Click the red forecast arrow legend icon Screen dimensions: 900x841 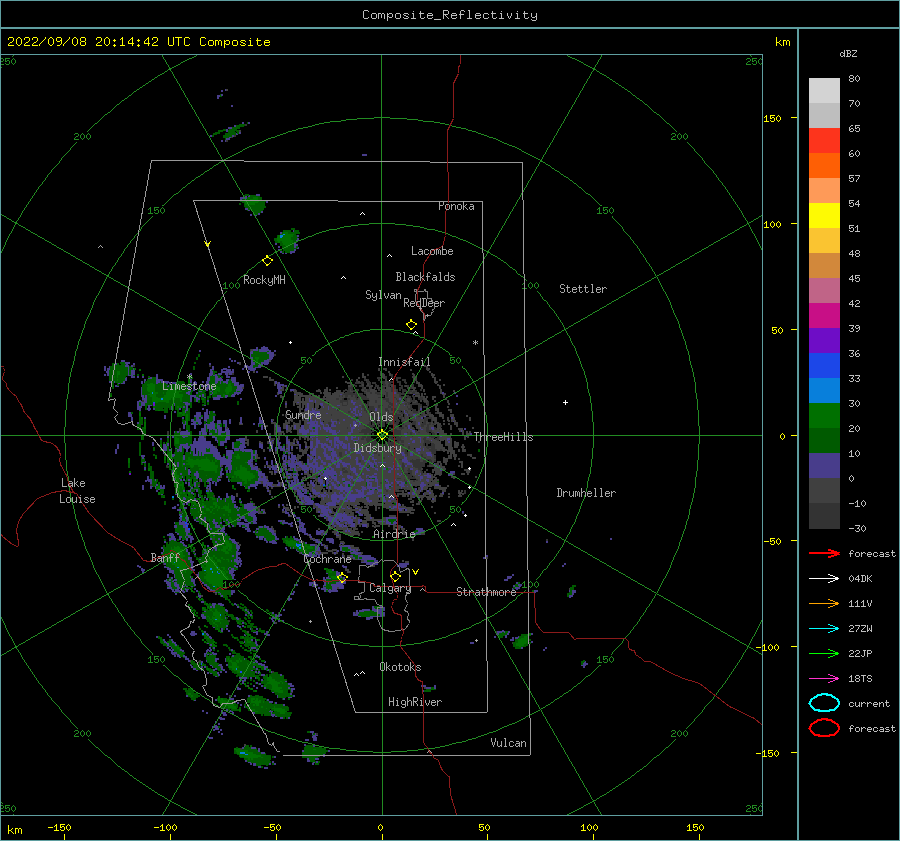[x=824, y=553]
